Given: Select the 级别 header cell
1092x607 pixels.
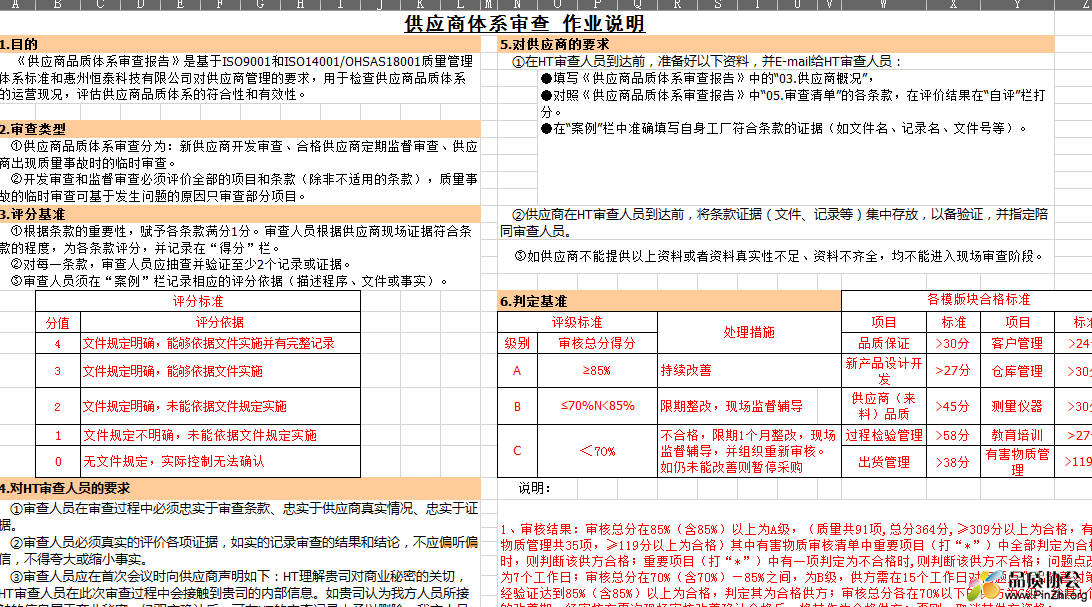Looking at the screenshot, I should [517, 343].
